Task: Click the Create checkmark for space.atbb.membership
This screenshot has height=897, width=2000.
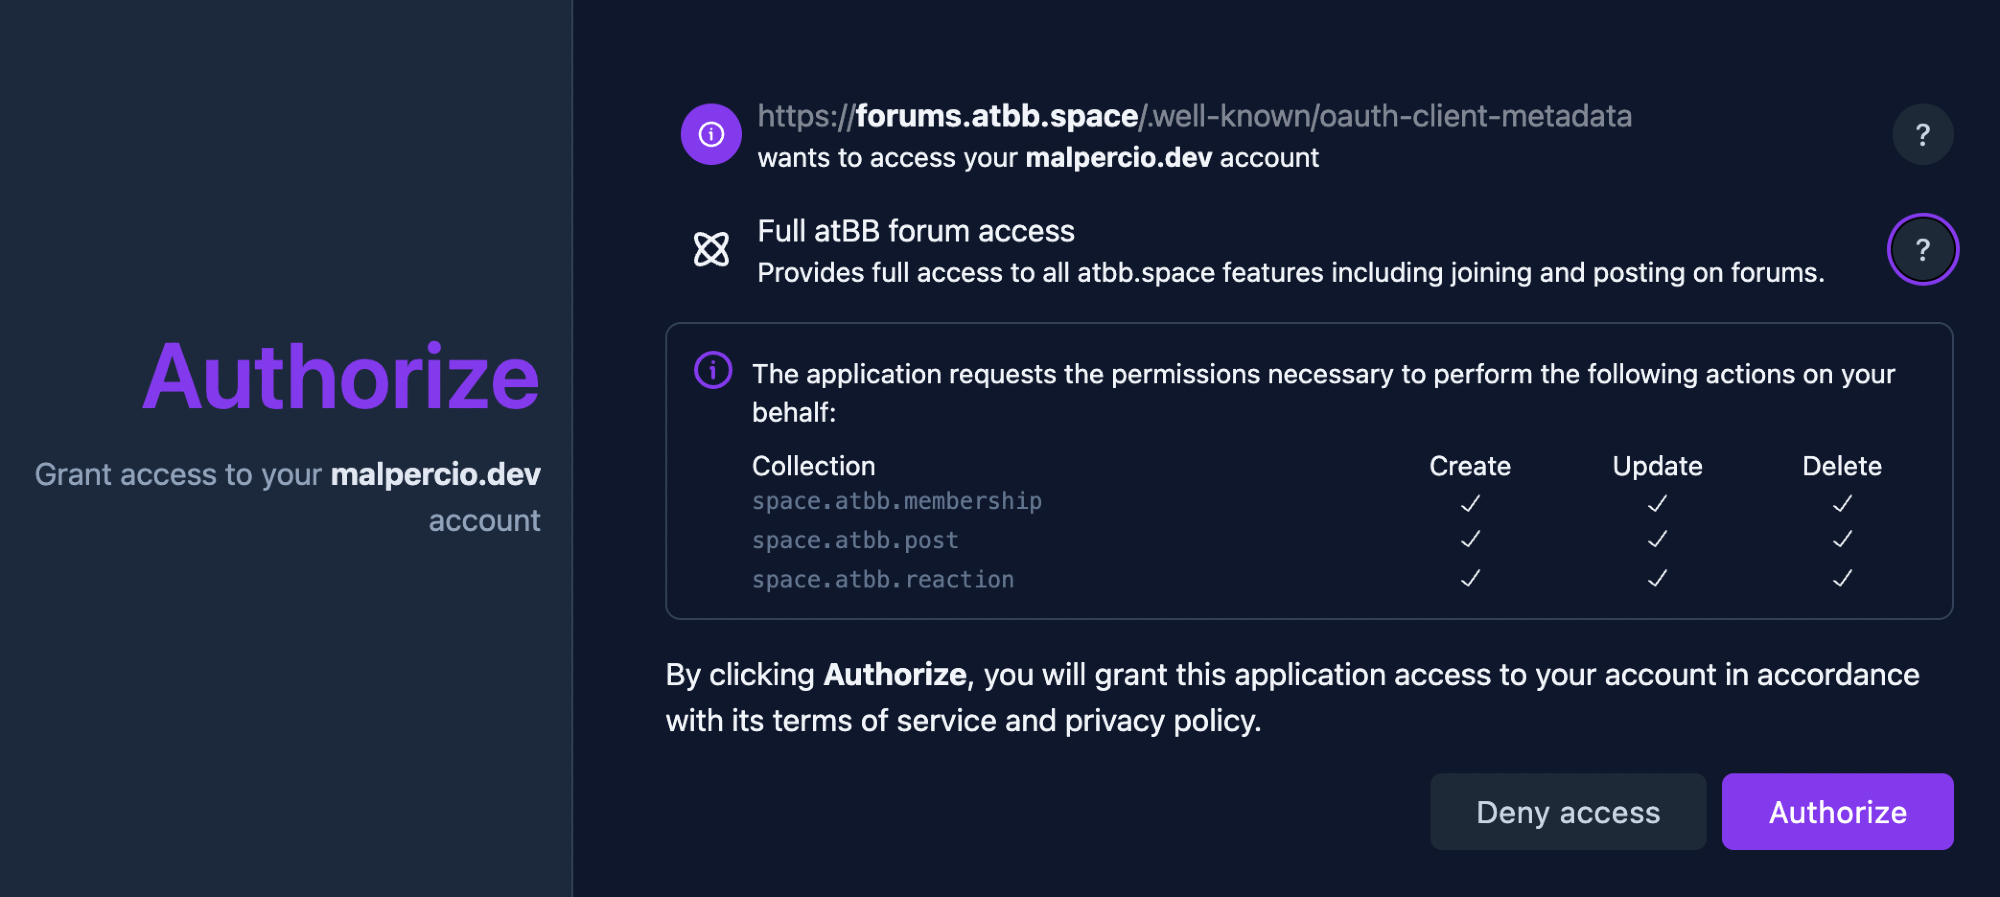Action: click(1470, 503)
